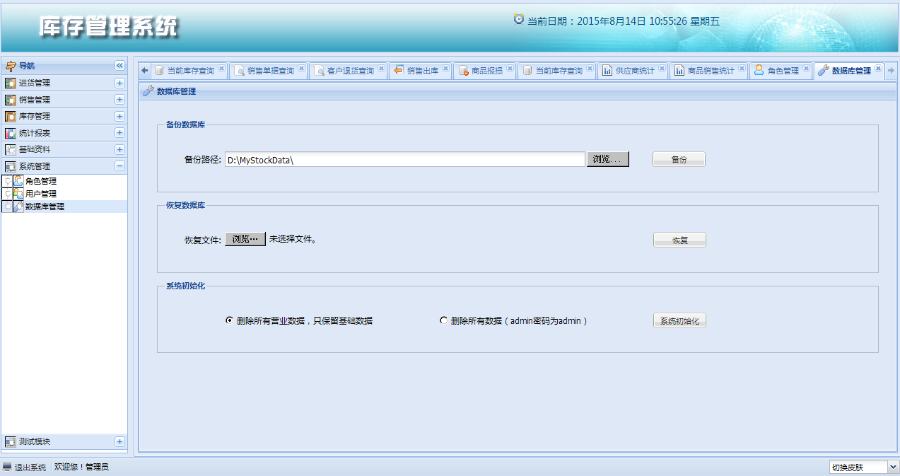Click the 用户管理 tree node icon
This screenshot has width=900, height=476.
coord(18,194)
